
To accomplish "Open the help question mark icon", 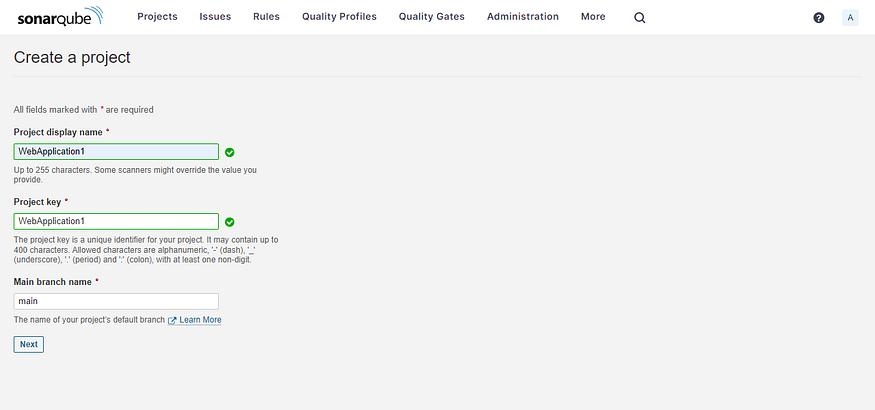I will (819, 18).
